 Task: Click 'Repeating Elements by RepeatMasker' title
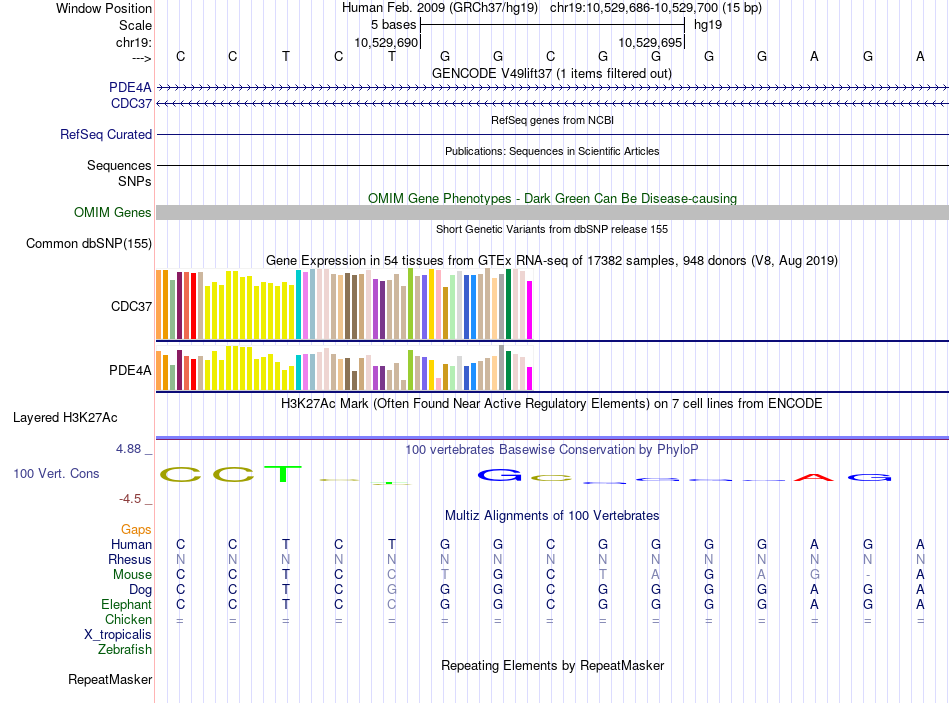point(553,666)
